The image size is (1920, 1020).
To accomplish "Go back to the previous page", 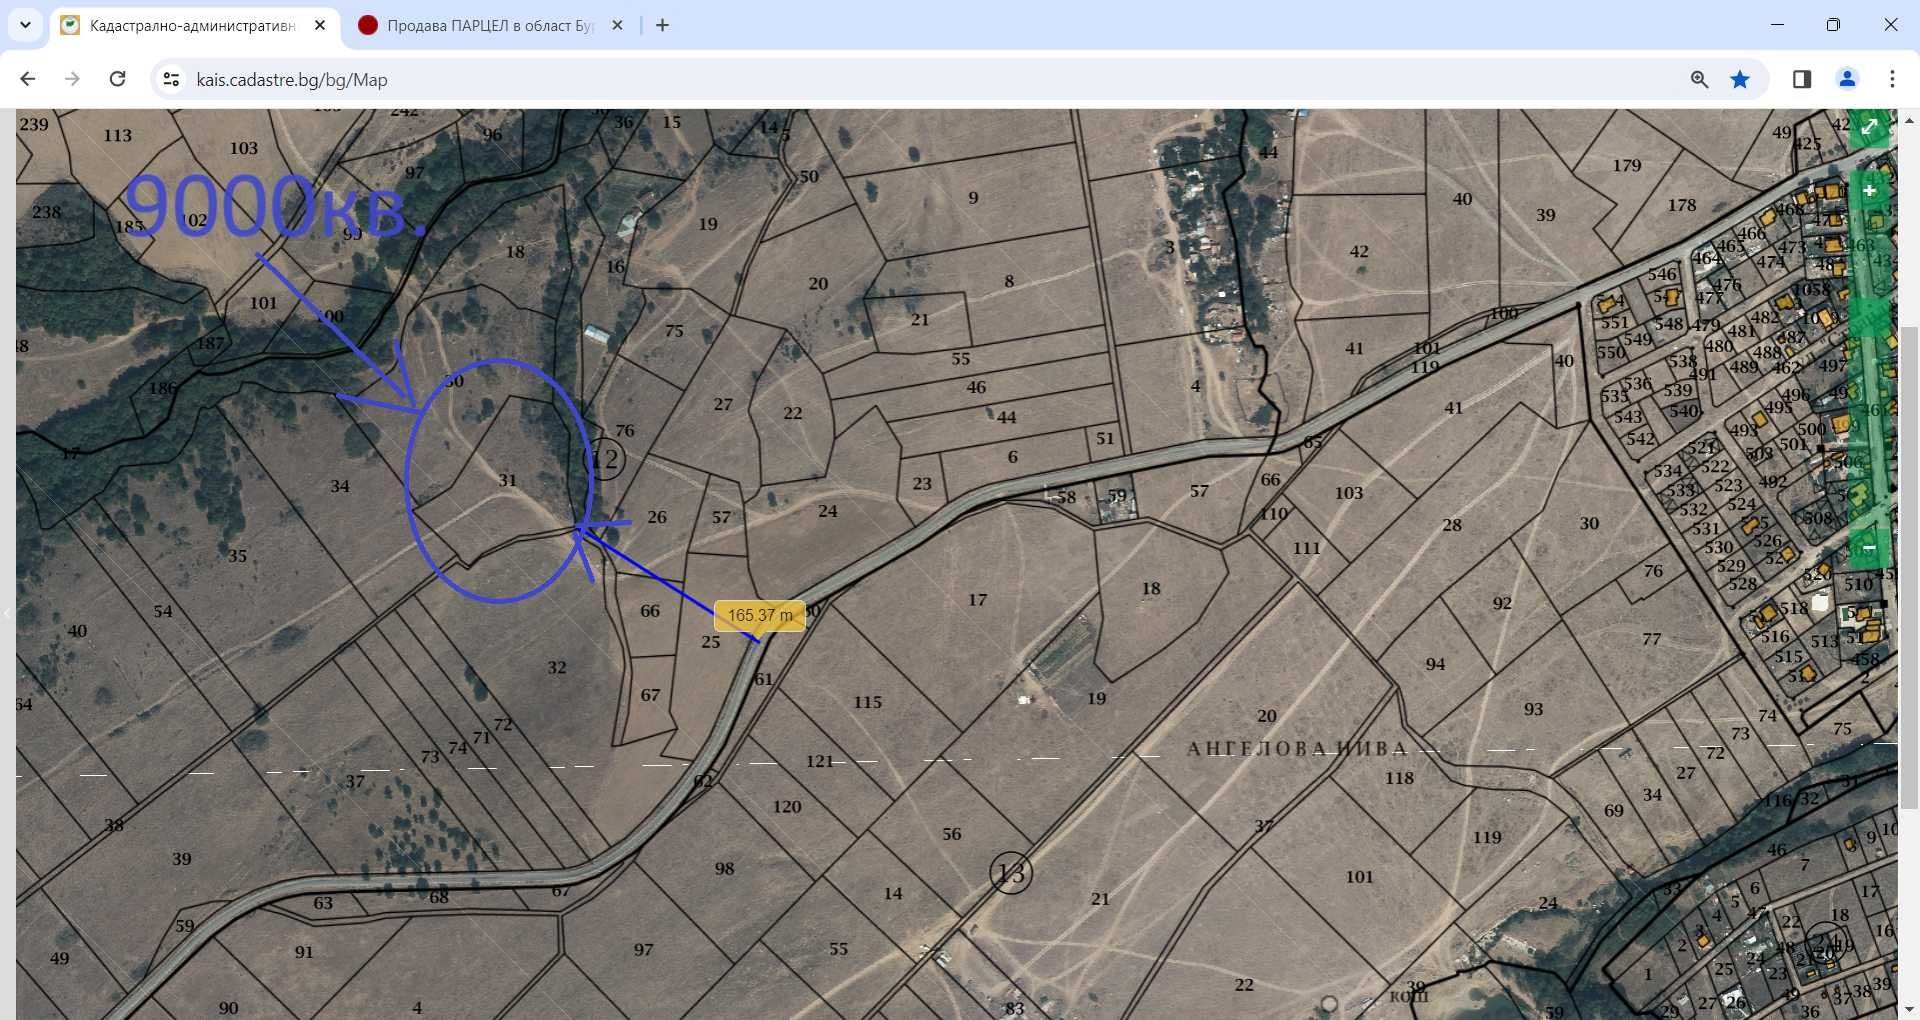I will click(x=28, y=79).
